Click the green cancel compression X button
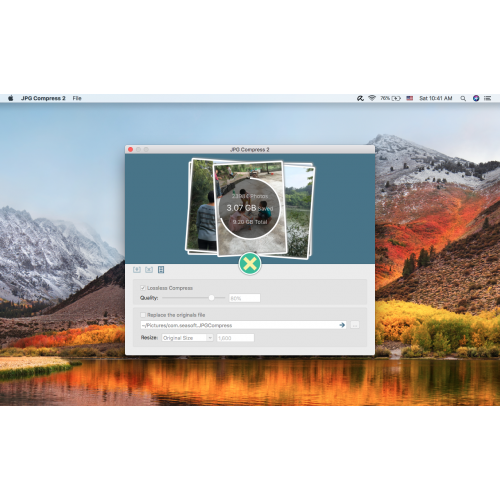Screen dimensions: 500x500 coord(250,264)
